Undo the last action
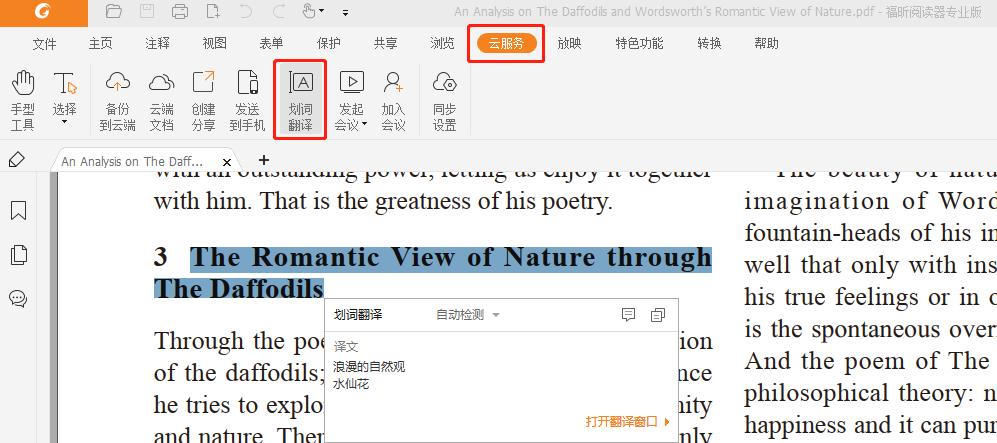The image size is (997, 443). pos(247,11)
